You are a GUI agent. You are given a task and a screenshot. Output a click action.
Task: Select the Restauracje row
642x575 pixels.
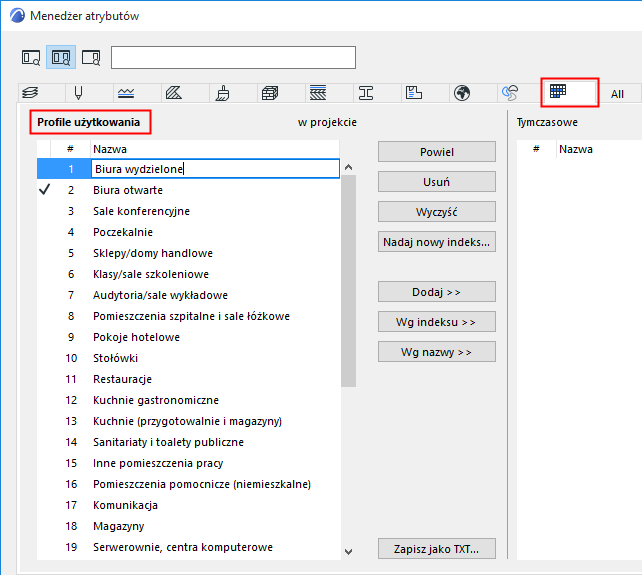[x=188, y=379]
